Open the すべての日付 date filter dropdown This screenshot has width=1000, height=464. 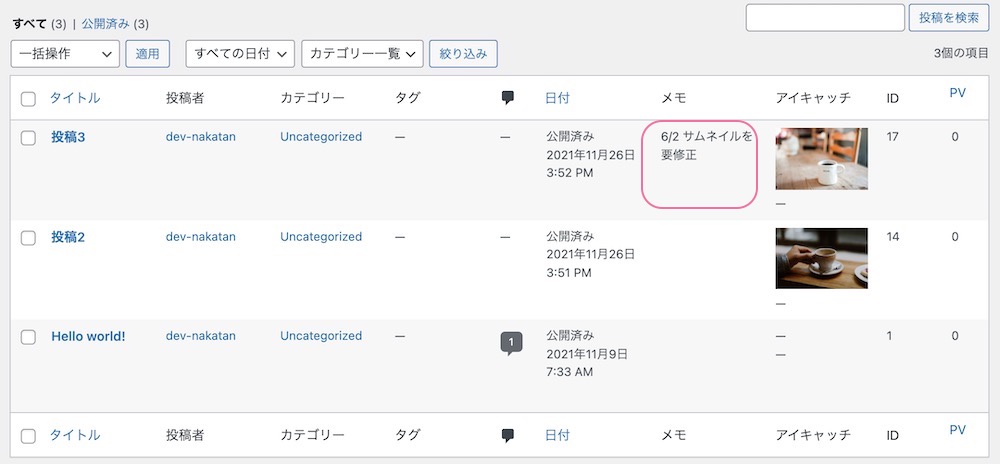(240, 54)
